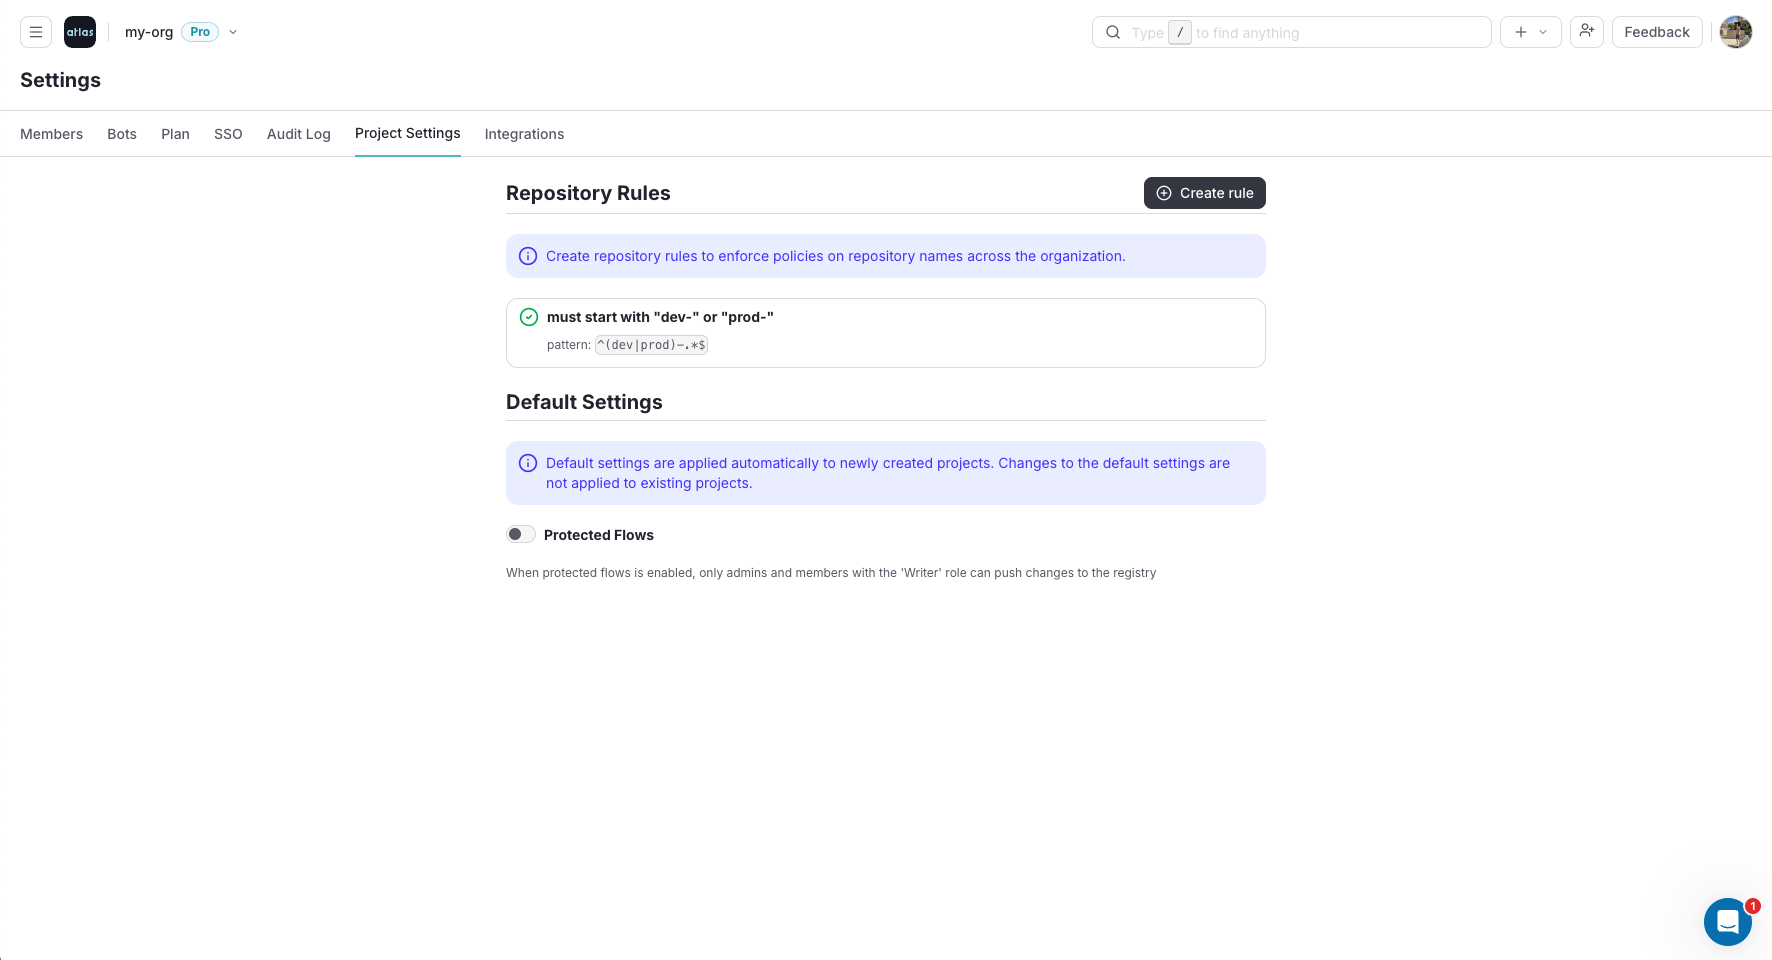Select the regex pattern code chip
Image resolution: width=1772 pixels, height=960 pixels.
[651, 344]
